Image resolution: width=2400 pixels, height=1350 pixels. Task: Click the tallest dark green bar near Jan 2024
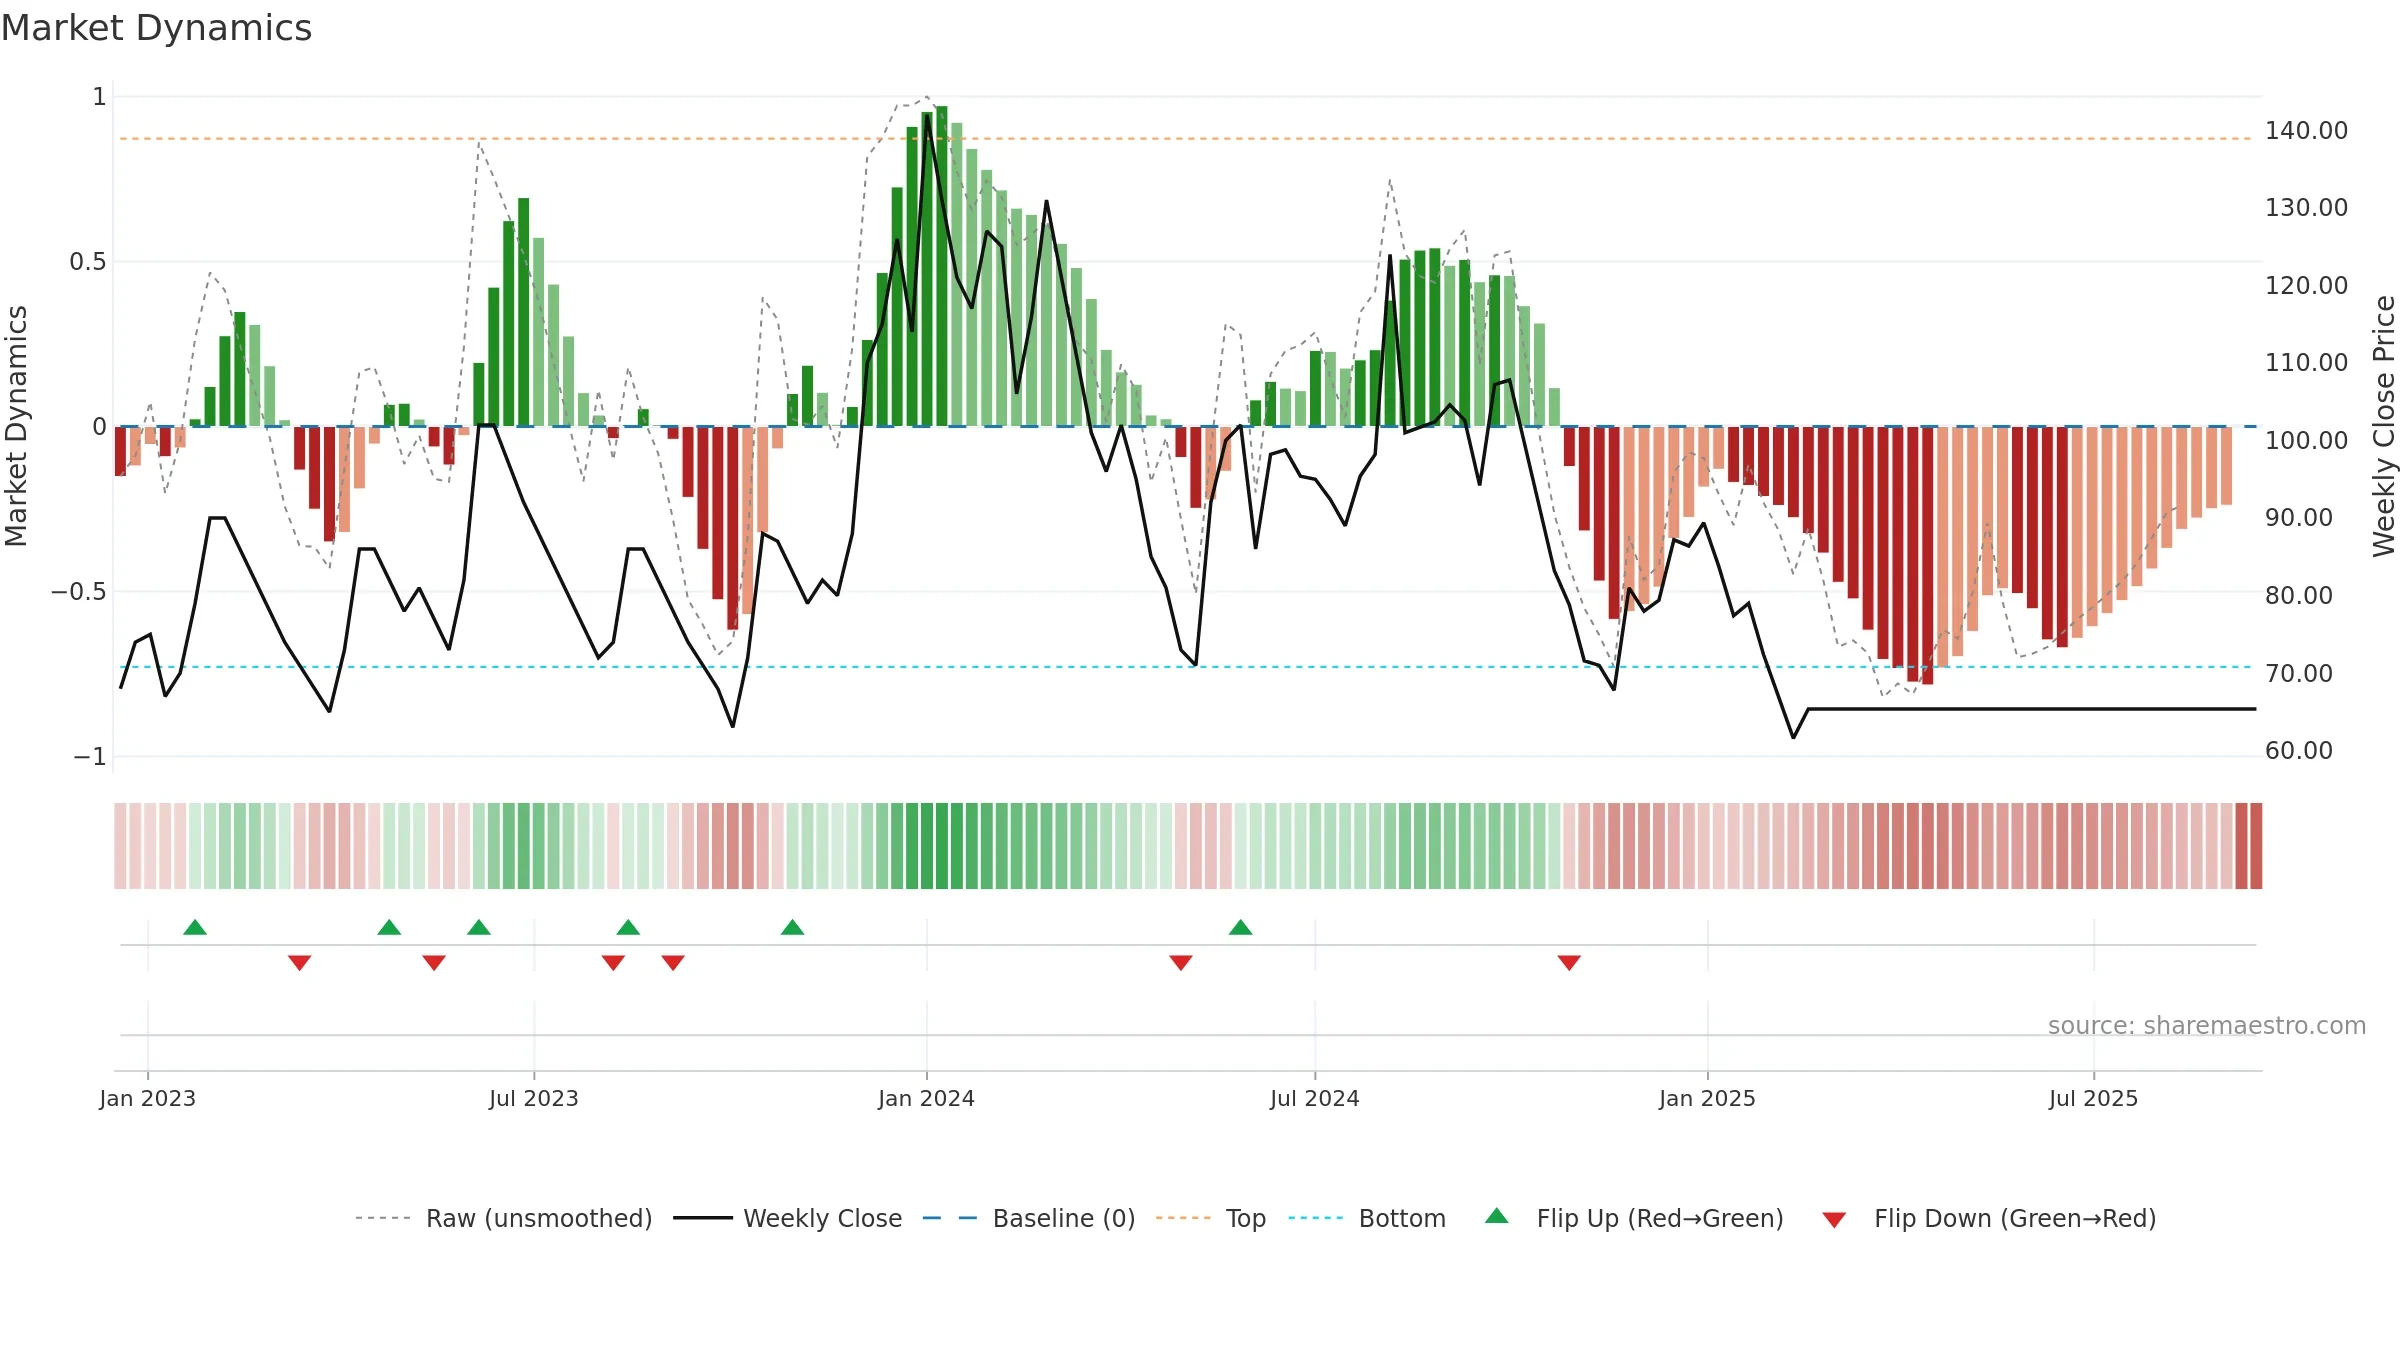point(942,266)
